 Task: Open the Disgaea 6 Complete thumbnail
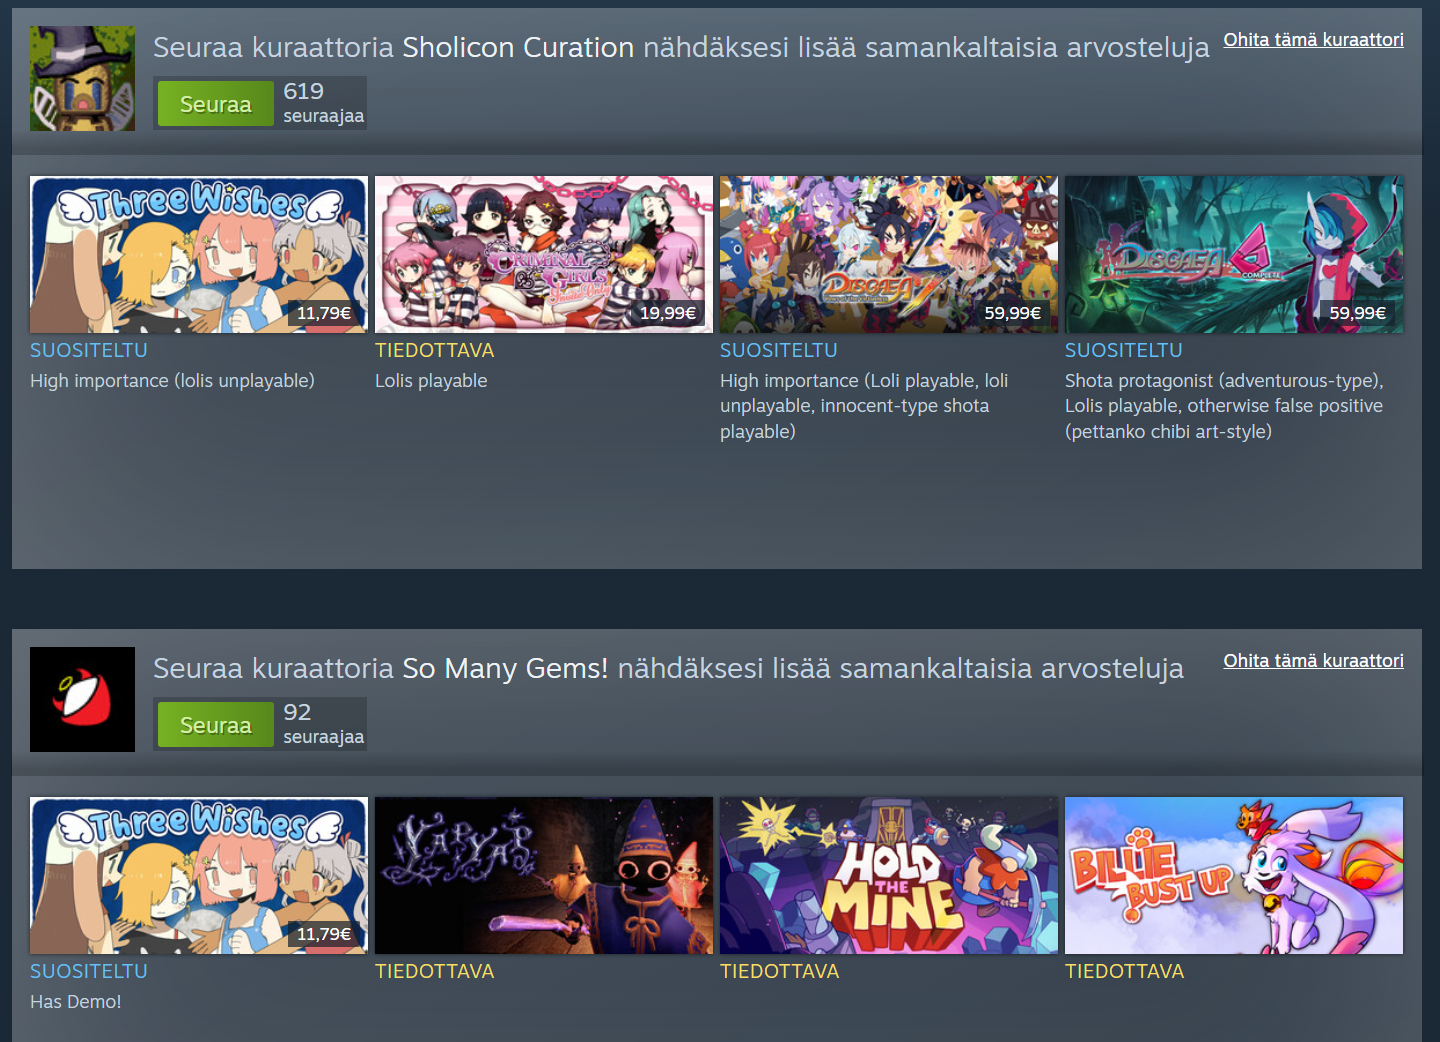[1234, 254]
